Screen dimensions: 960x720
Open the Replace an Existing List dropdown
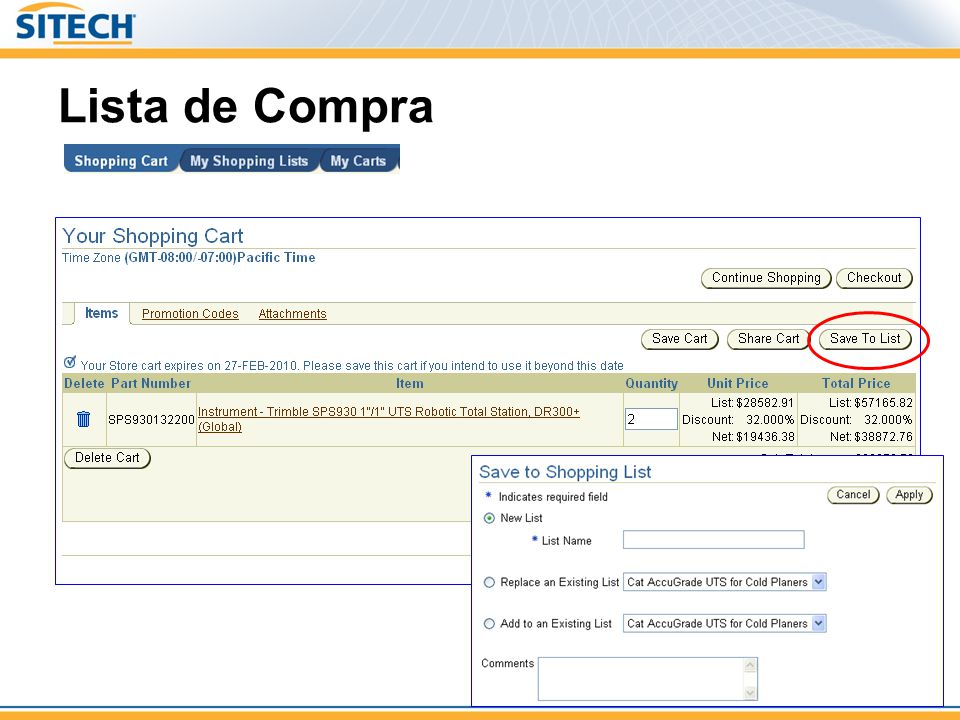(819, 582)
